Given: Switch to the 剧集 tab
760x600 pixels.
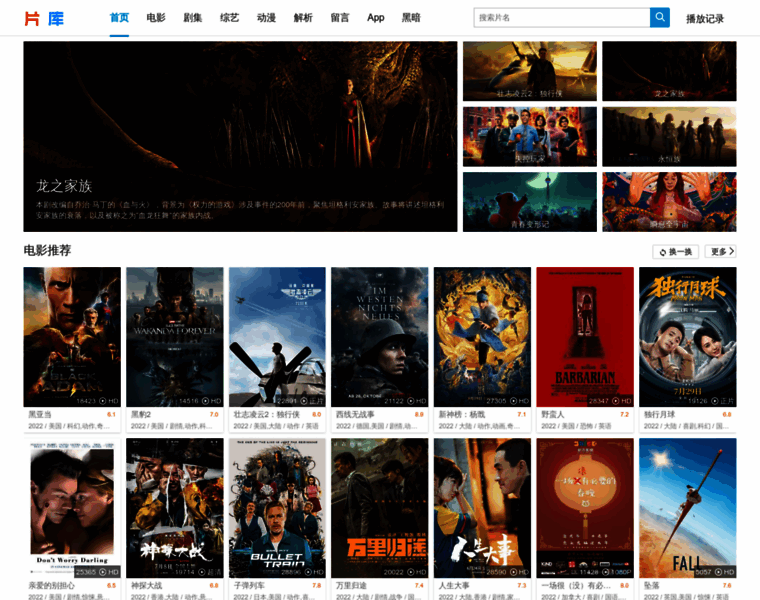Looking at the screenshot, I should (193, 18).
